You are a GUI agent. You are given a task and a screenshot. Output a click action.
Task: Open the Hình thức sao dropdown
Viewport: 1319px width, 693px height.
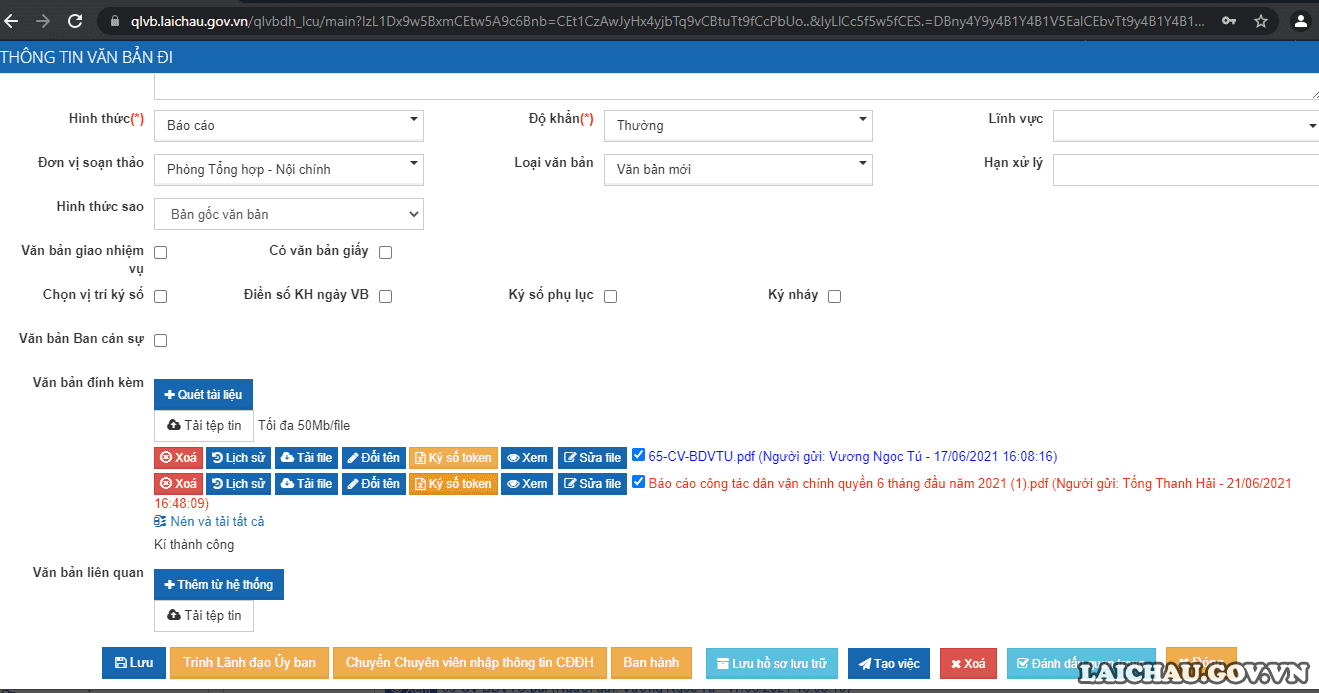tap(289, 214)
